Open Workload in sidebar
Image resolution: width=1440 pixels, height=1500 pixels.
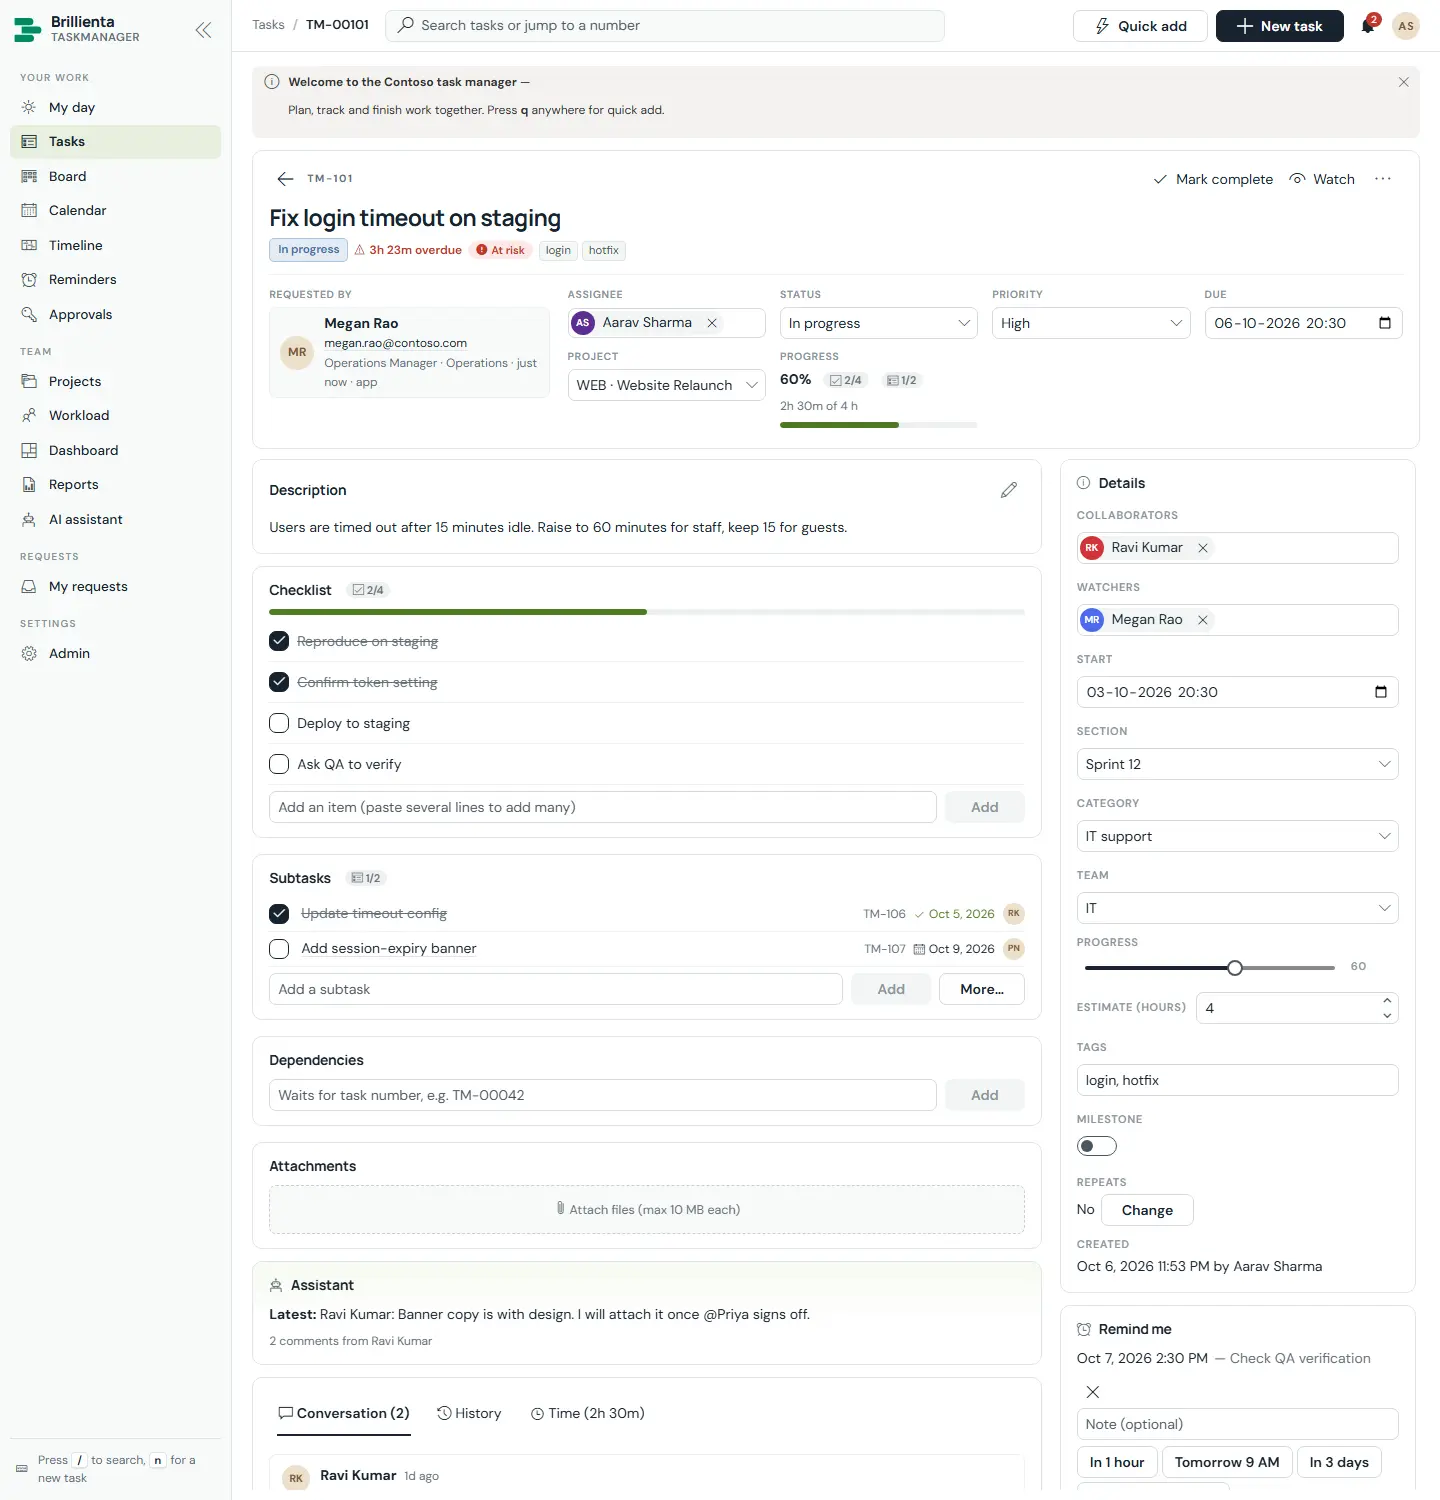115,415
